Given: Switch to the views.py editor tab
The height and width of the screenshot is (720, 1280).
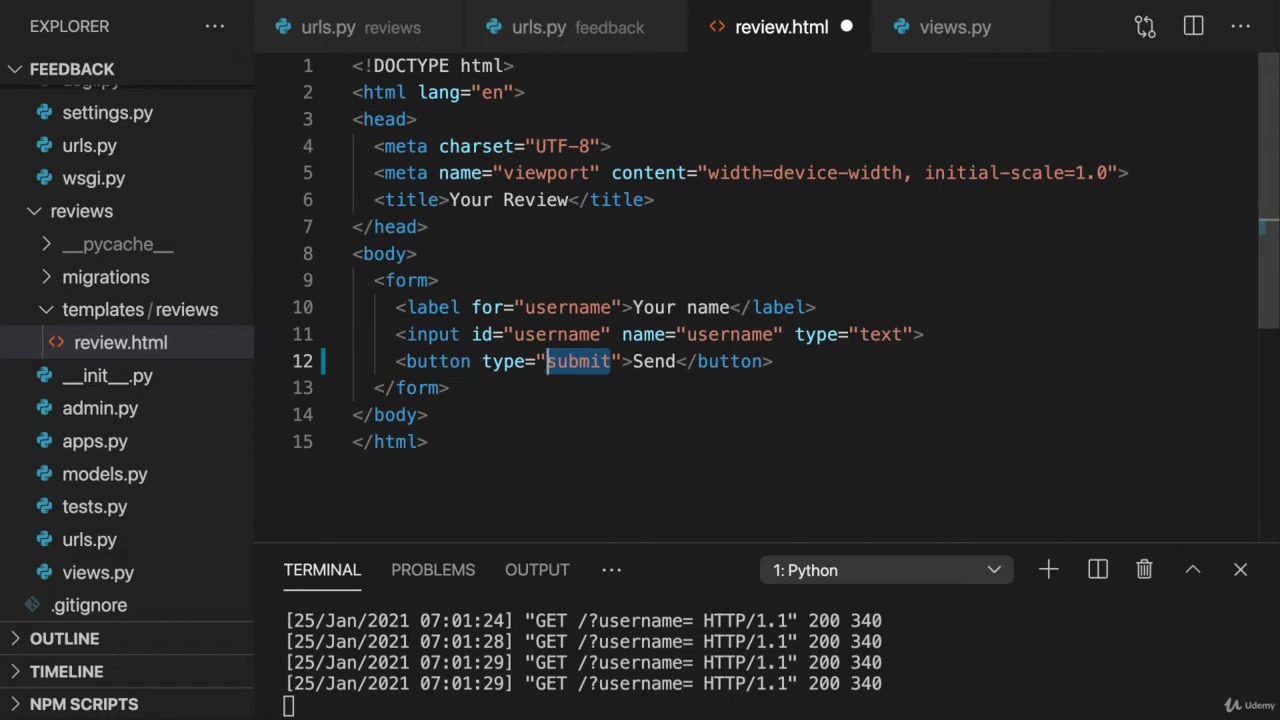Looking at the screenshot, I should click(954, 27).
